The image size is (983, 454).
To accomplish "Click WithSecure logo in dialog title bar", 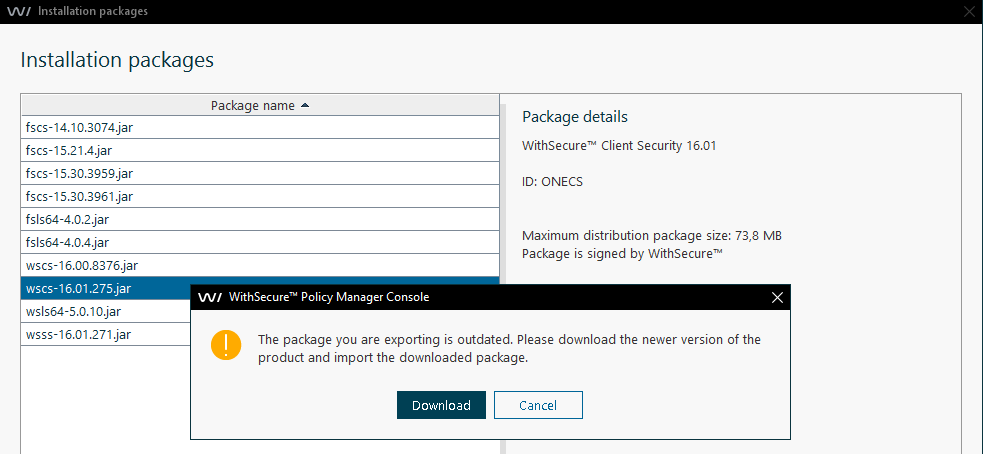I will coord(209,297).
